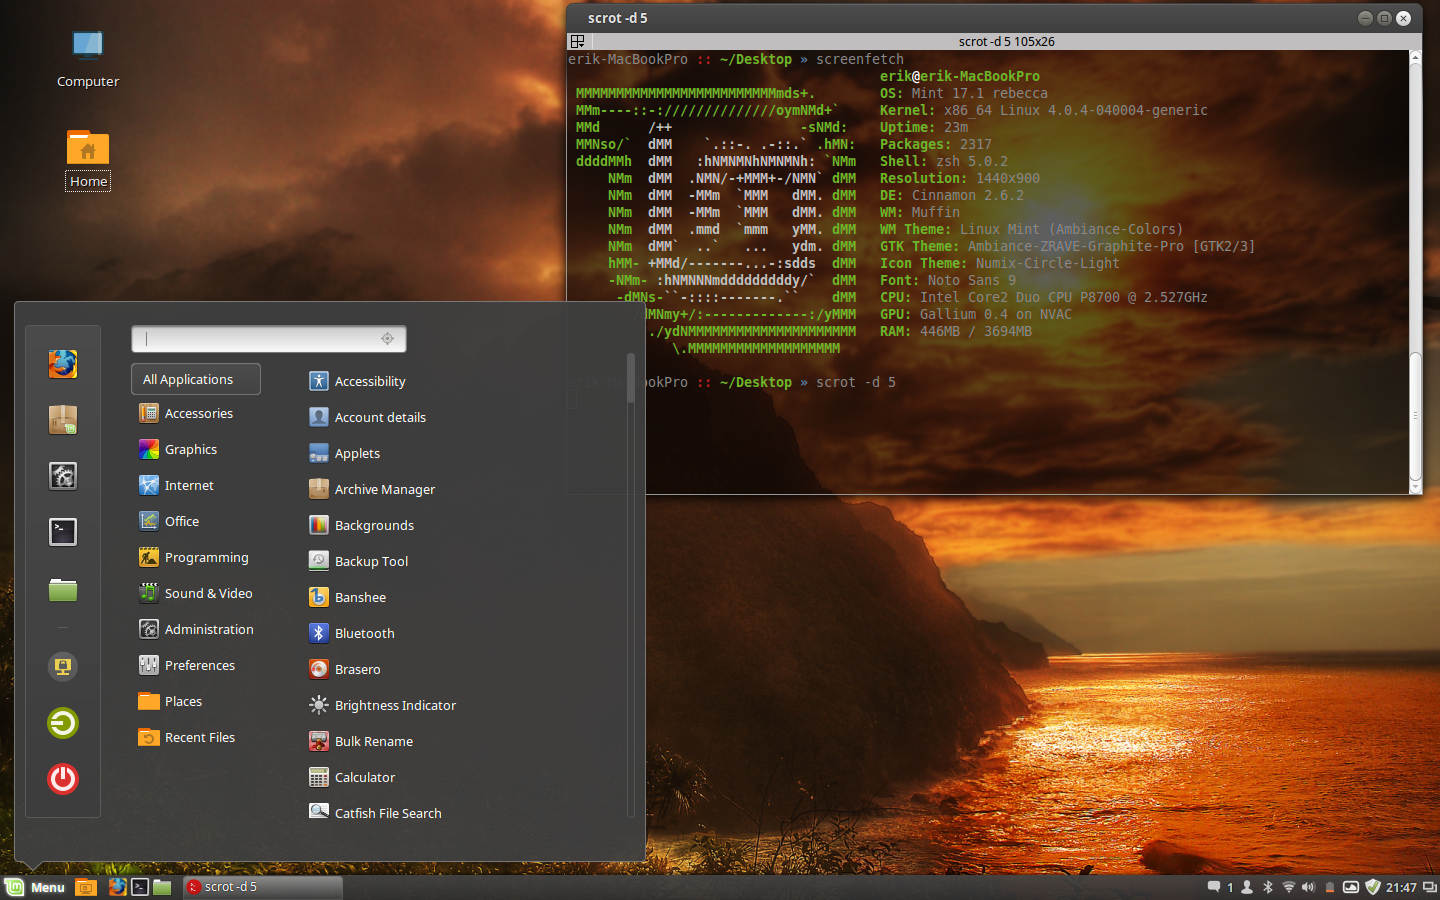1440x900 pixels.
Task: Open the Sound & Video category
Action: 196,593
